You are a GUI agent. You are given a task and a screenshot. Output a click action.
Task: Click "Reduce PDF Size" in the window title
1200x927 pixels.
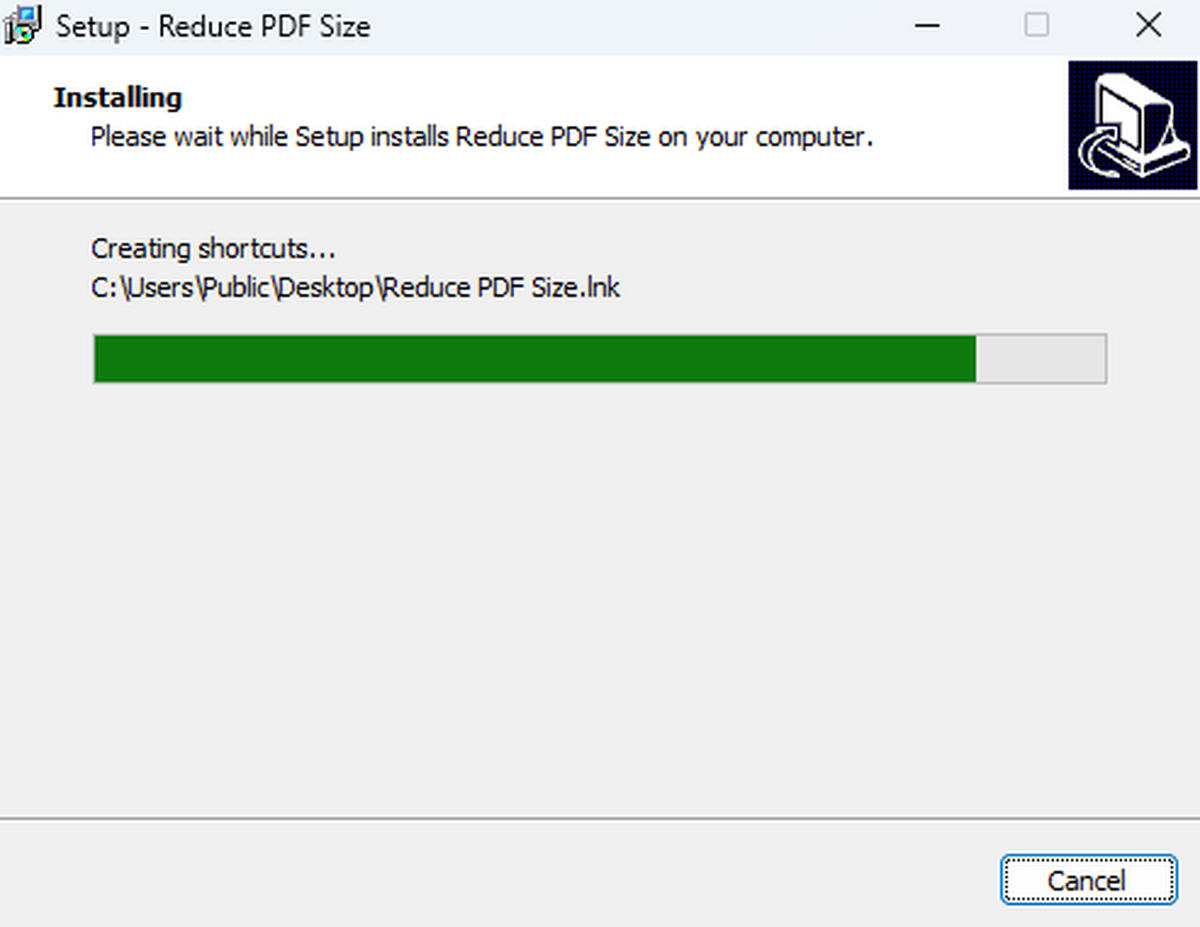click(264, 27)
